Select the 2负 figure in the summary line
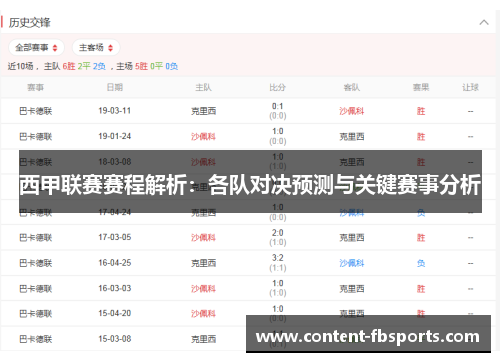Viewport: 500px width, 362px height. pyautogui.click(x=99, y=66)
